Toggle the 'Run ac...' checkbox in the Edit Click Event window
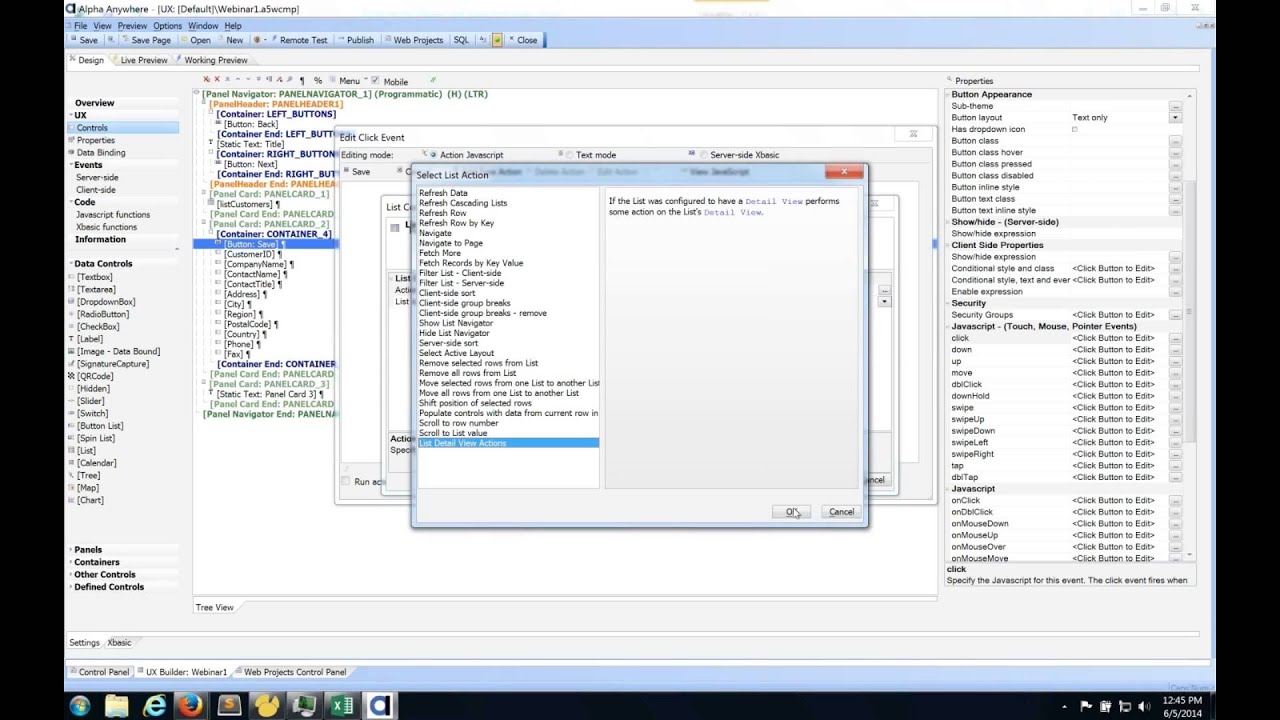The image size is (1280, 720). pyautogui.click(x=346, y=481)
